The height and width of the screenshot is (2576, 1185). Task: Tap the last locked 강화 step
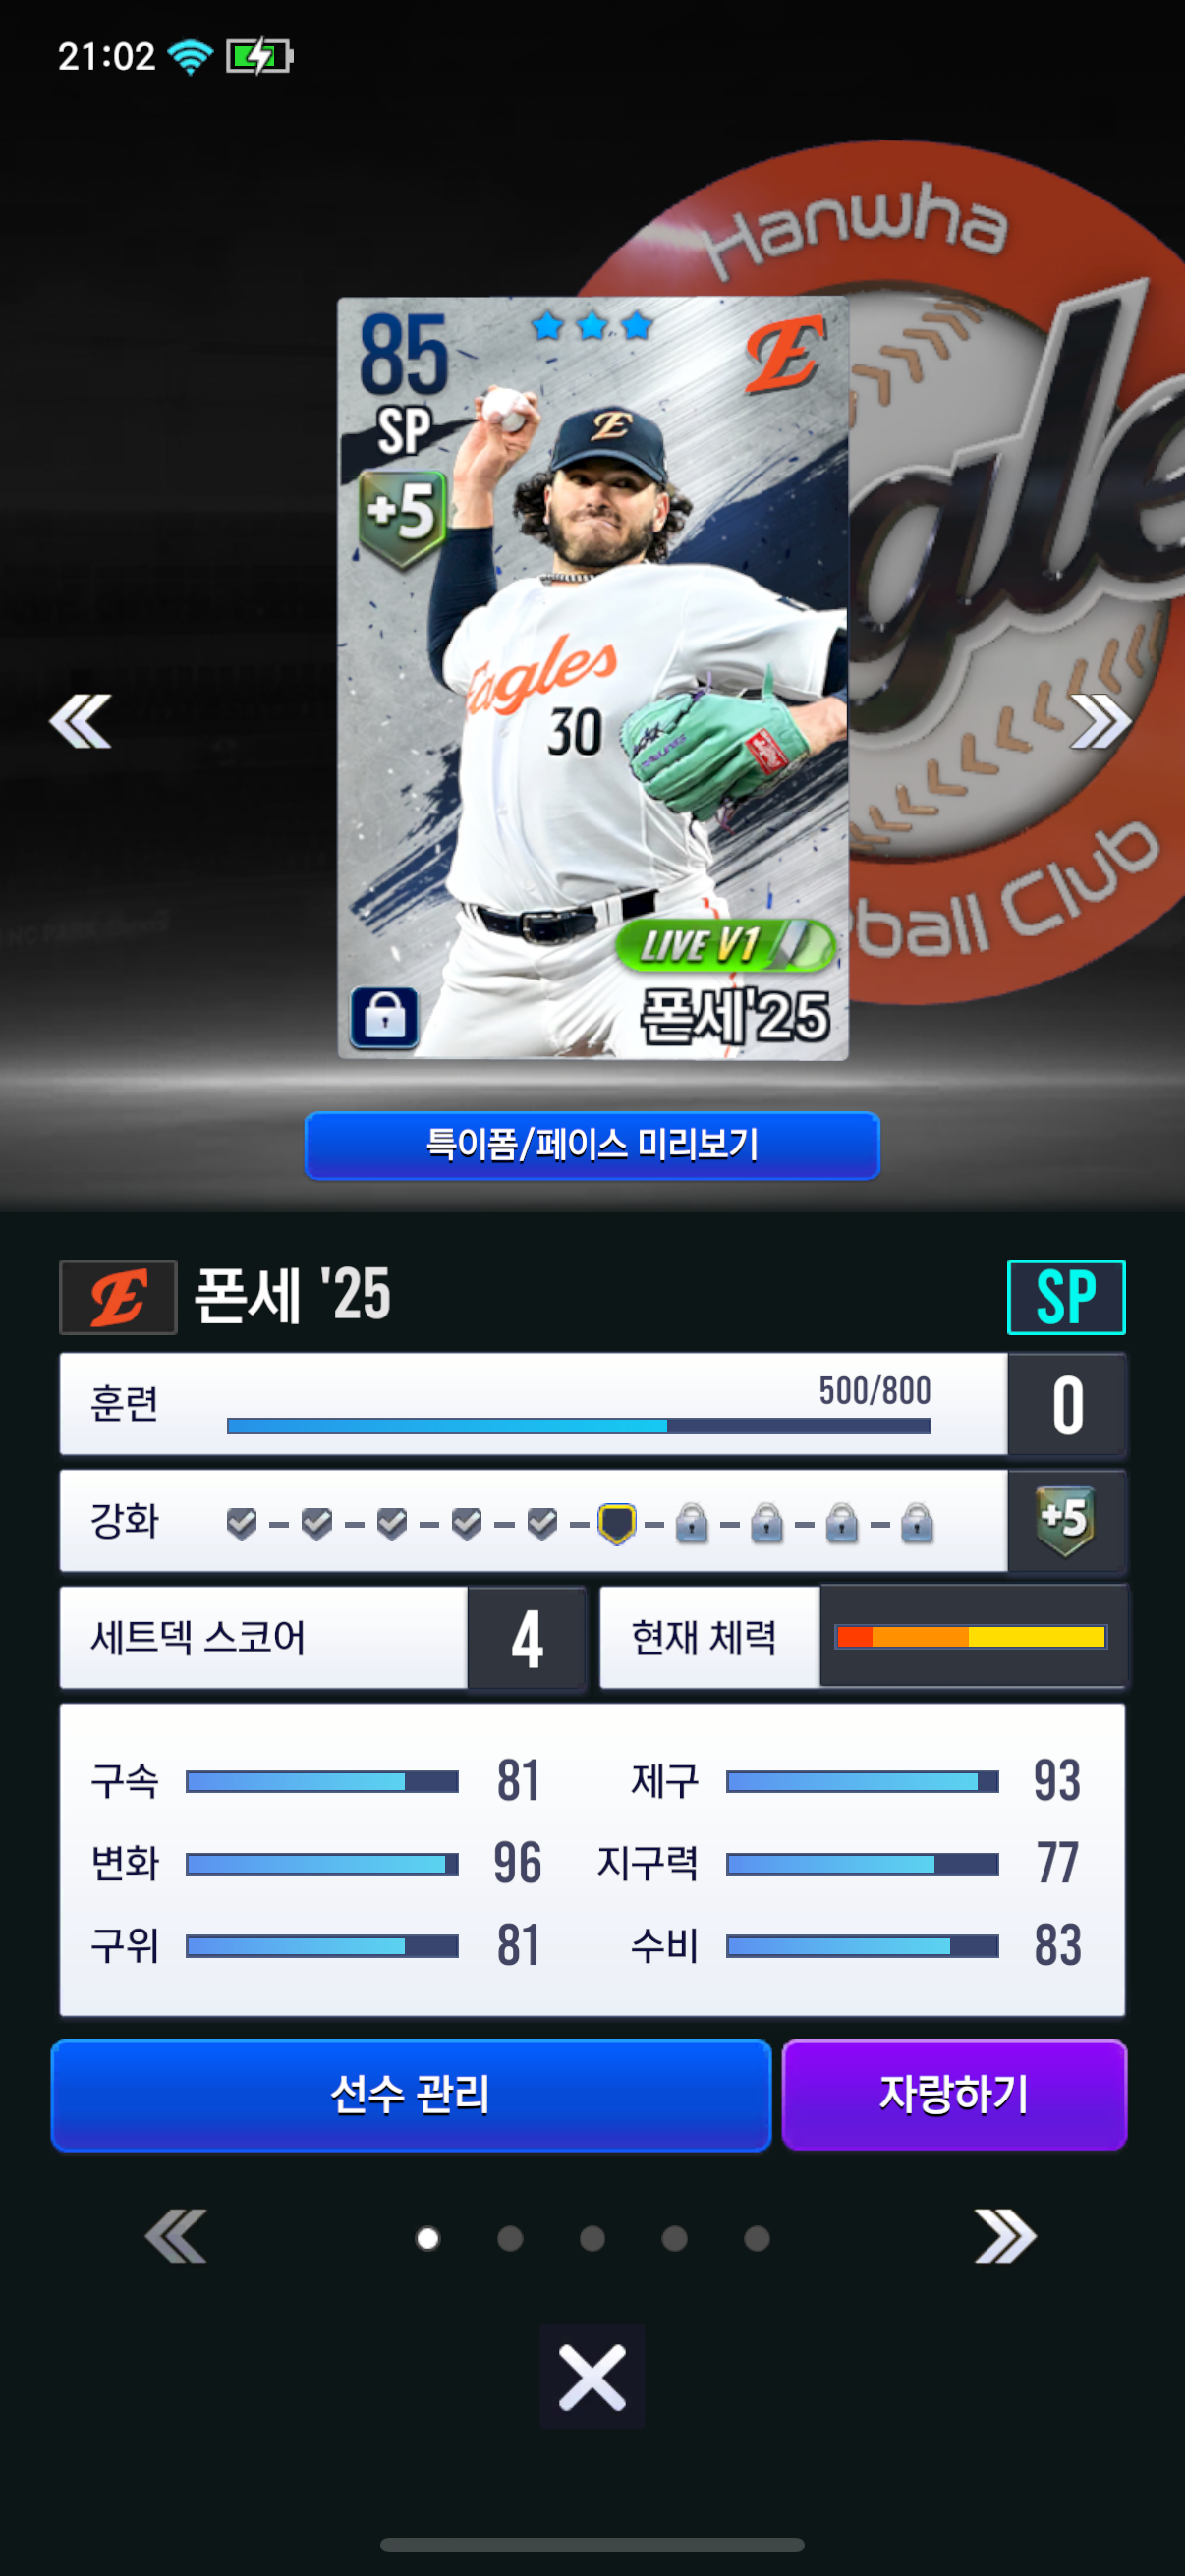[x=917, y=1523]
